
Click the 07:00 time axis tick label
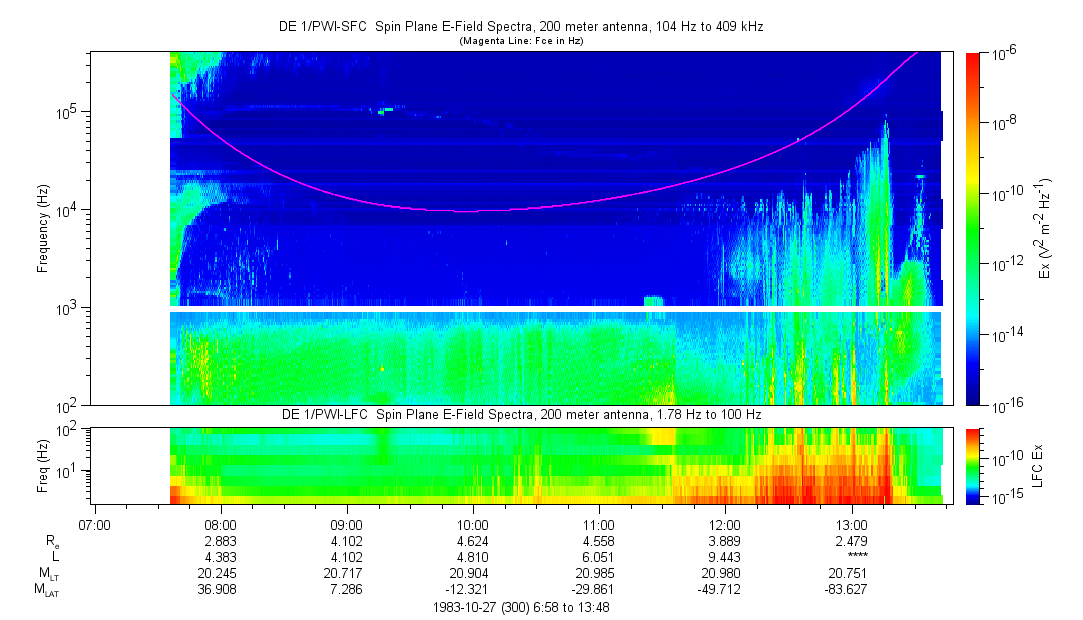coord(94,524)
